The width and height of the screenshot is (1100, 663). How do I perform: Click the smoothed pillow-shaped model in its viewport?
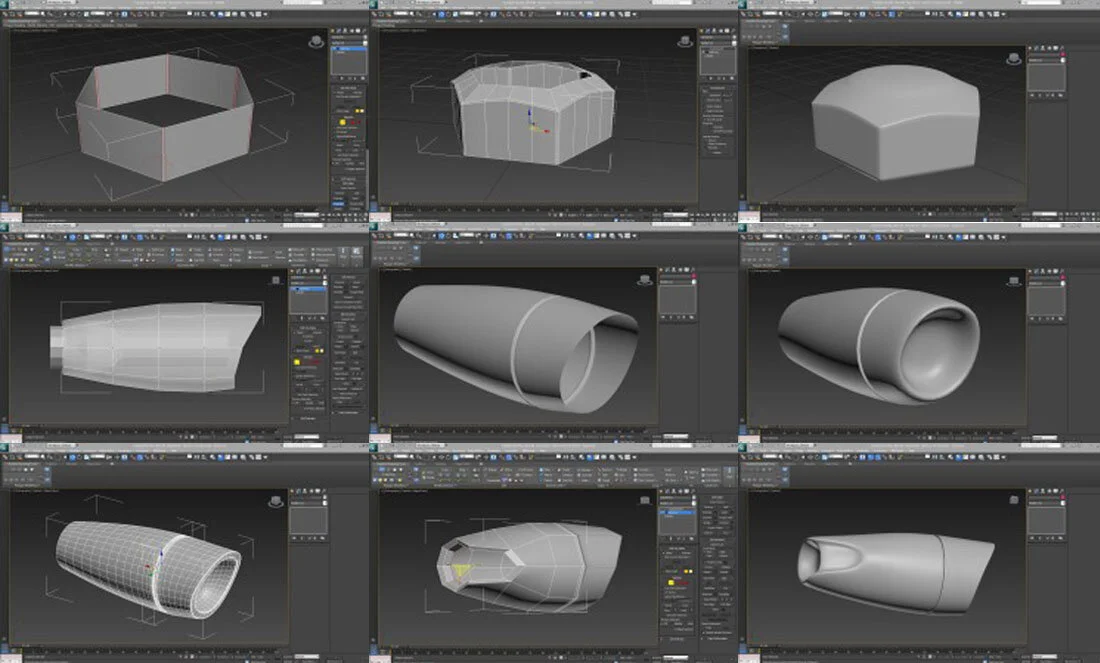[x=896, y=121]
